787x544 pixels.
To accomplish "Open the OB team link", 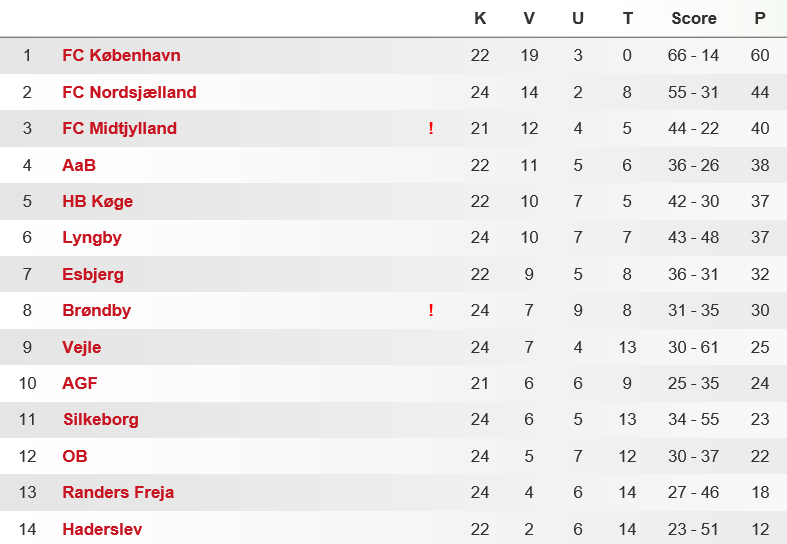I will click(75, 456).
